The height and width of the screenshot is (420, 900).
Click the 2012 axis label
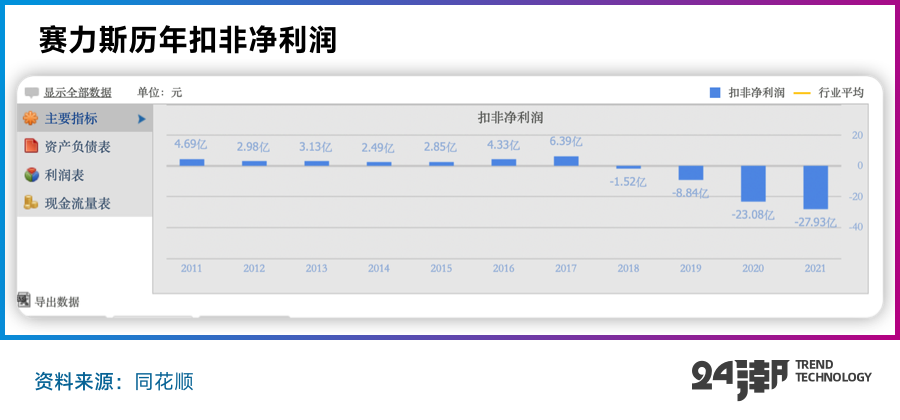tap(254, 269)
